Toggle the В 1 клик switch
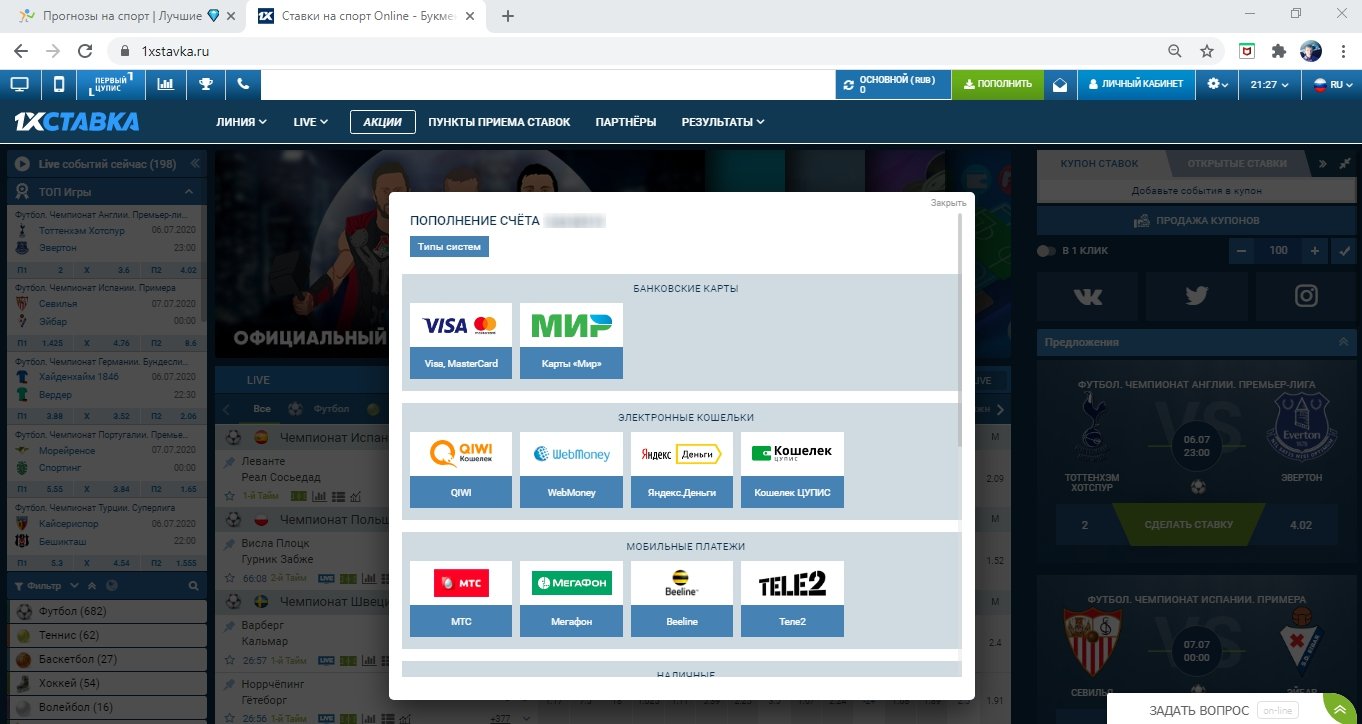 [x=1048, y=251]
